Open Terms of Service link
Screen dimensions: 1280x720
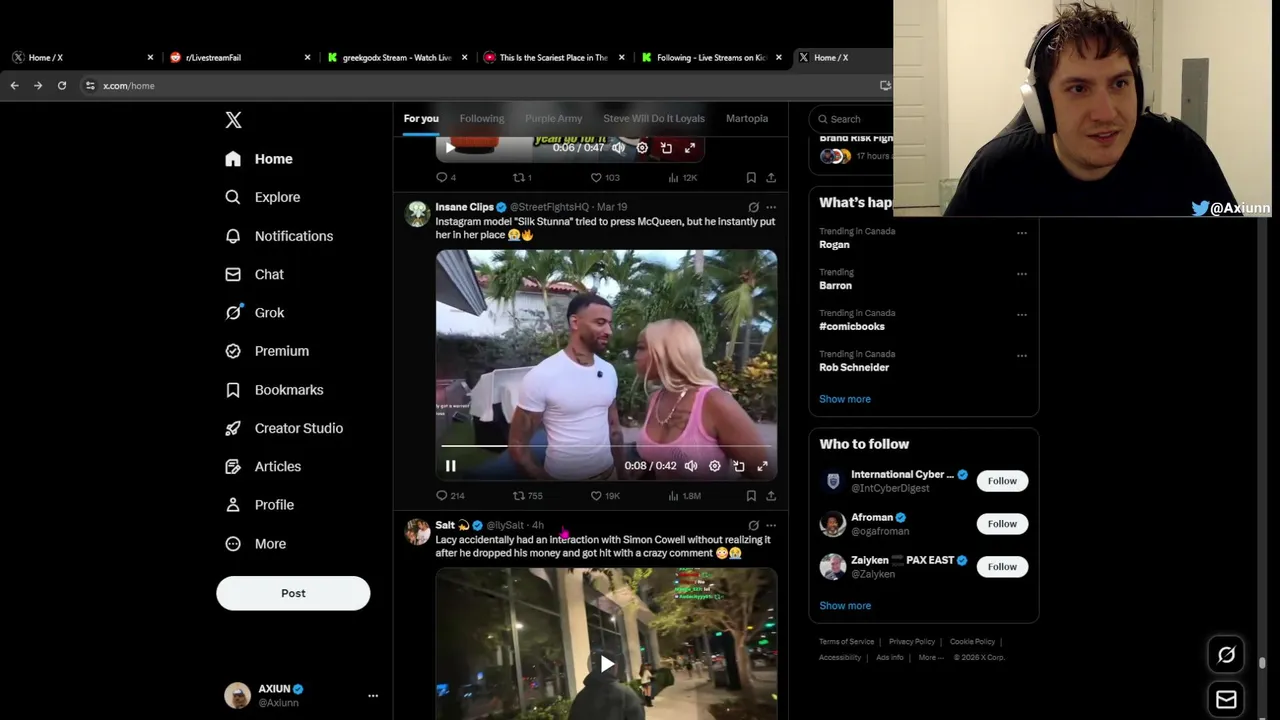[846, 642]
